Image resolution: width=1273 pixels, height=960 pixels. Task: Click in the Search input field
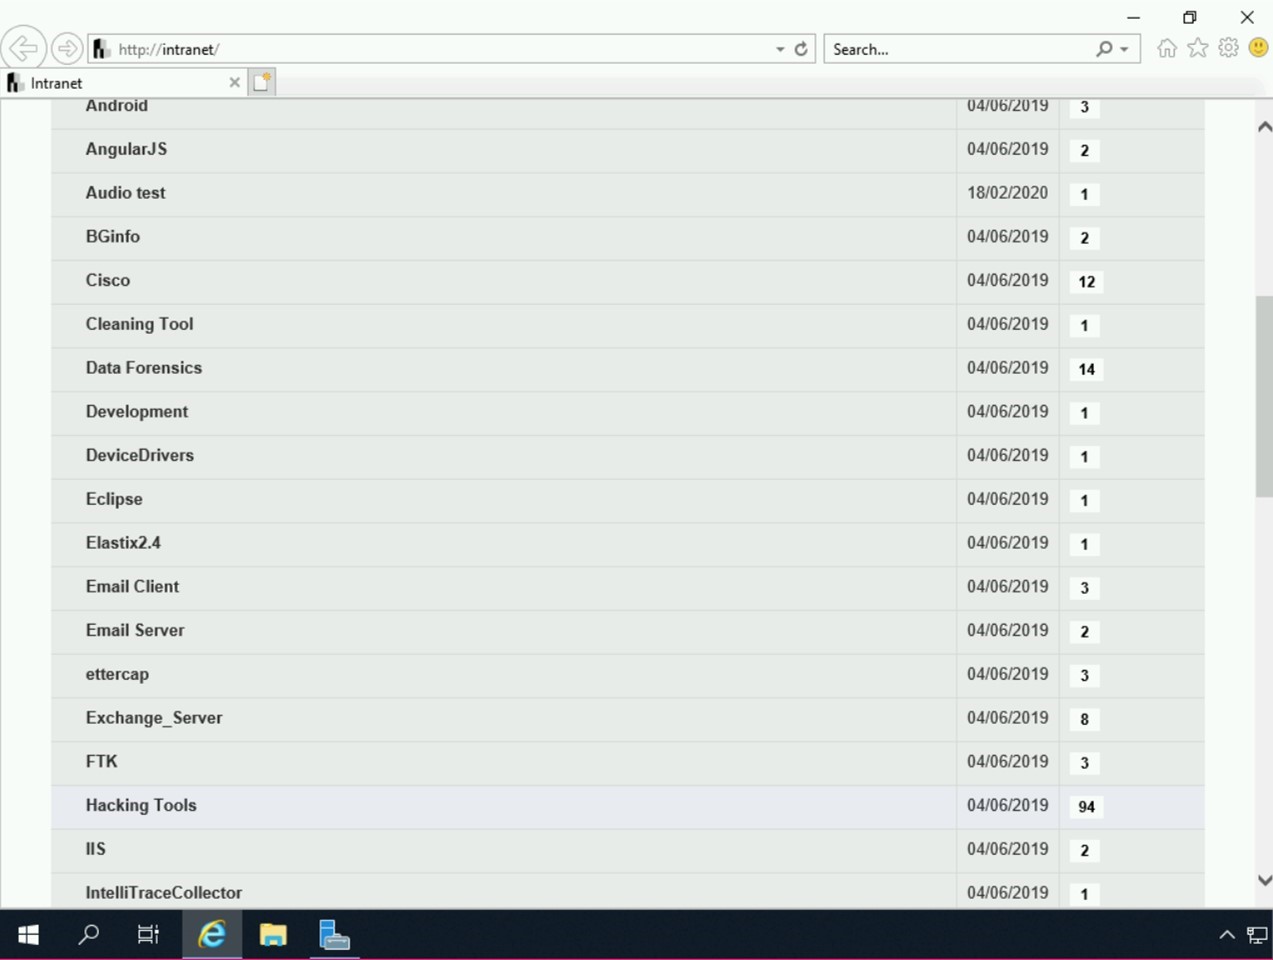pyautogui.click(x=960, y=49)
